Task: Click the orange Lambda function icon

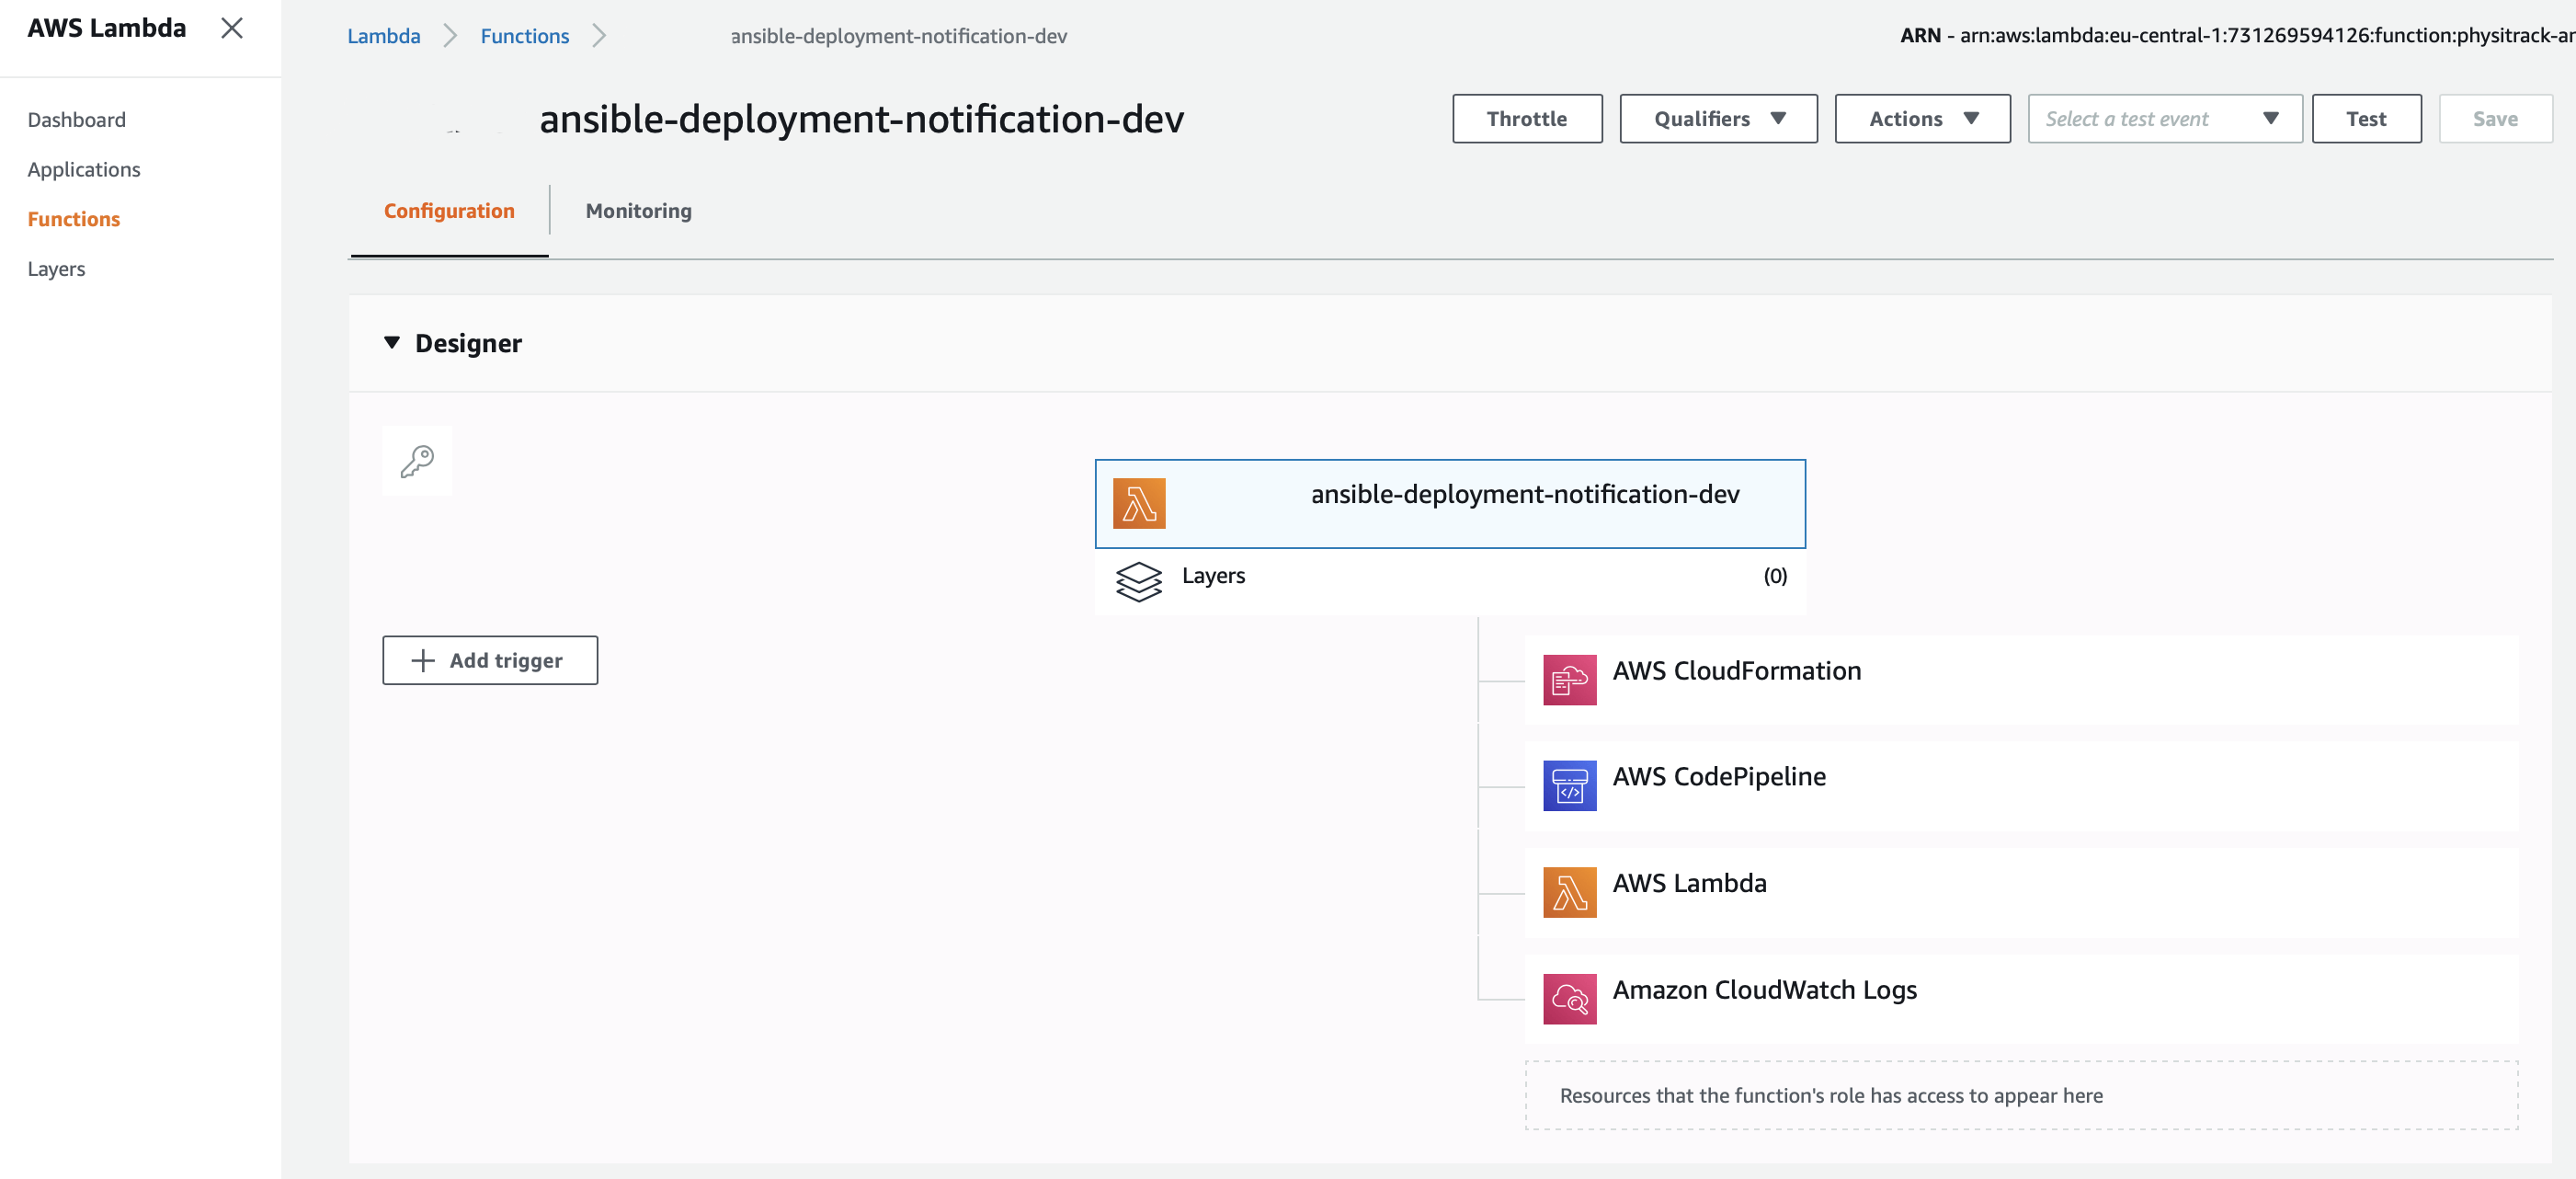Action: click(x=1138, y=503)
